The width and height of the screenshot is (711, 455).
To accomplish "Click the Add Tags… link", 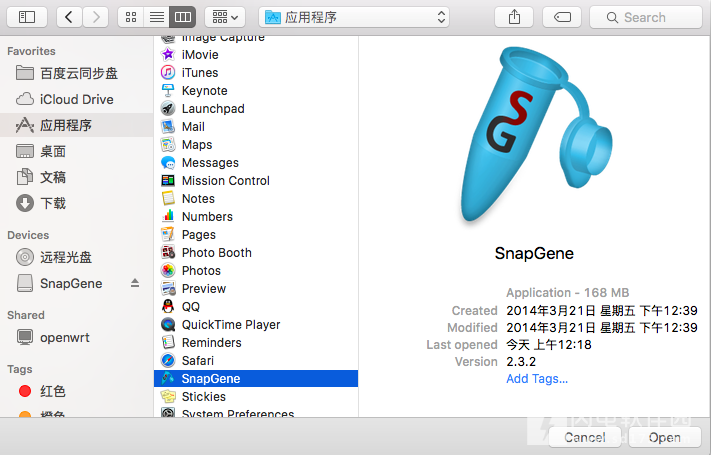I will click(537, 379).
